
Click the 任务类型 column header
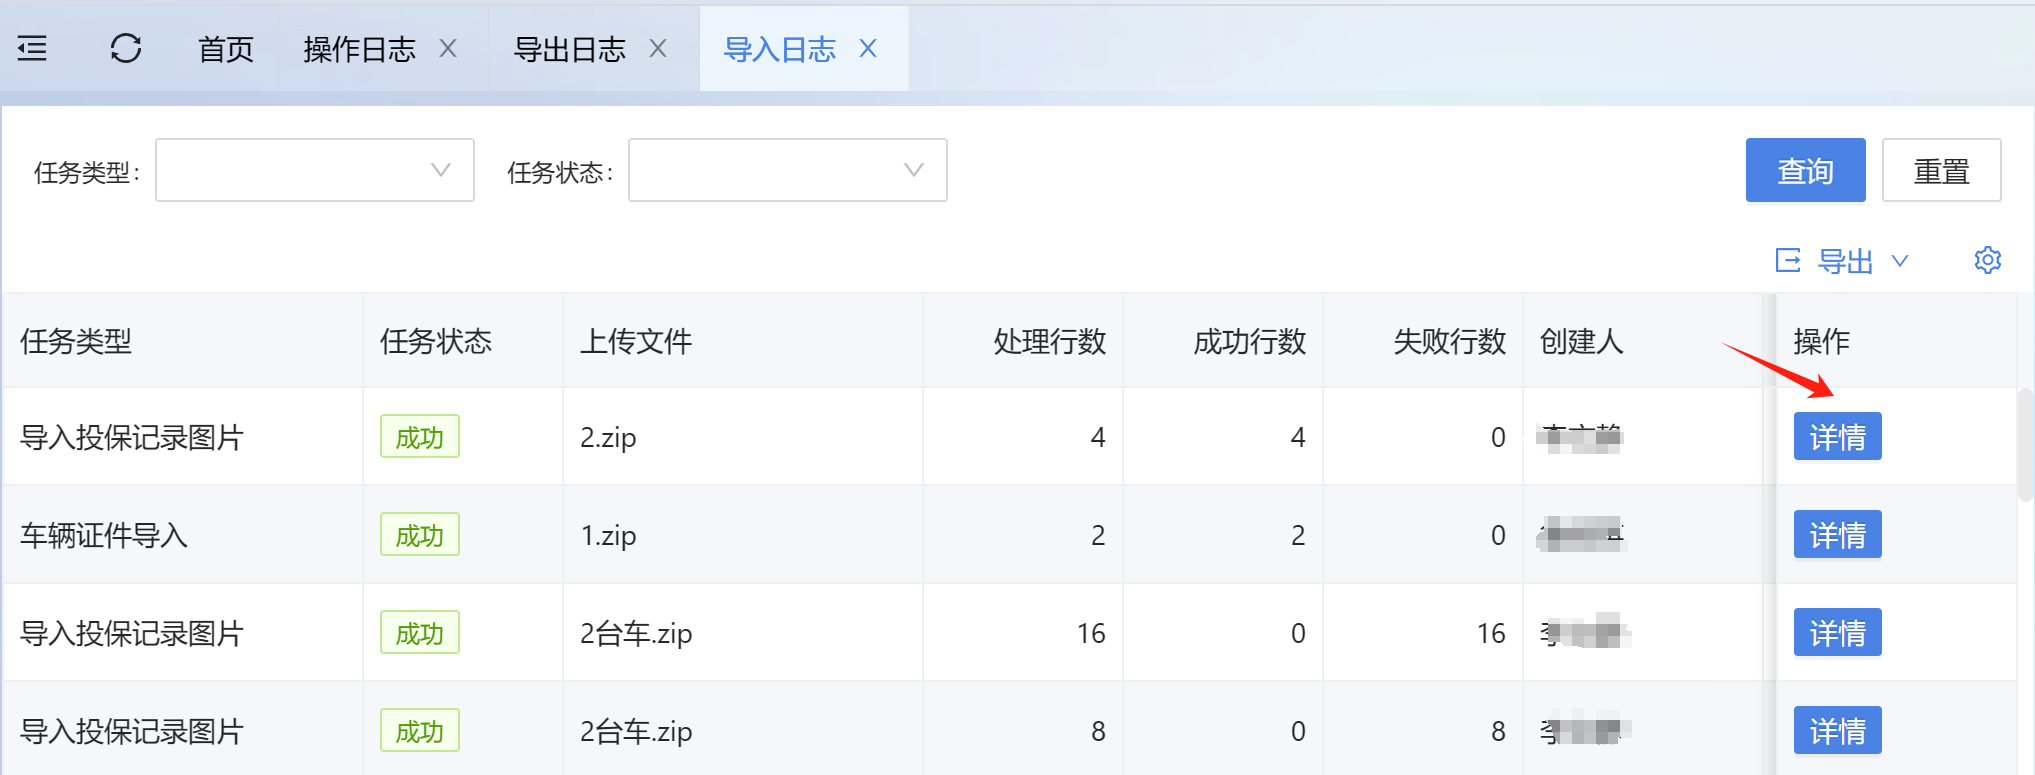(76, 342)
